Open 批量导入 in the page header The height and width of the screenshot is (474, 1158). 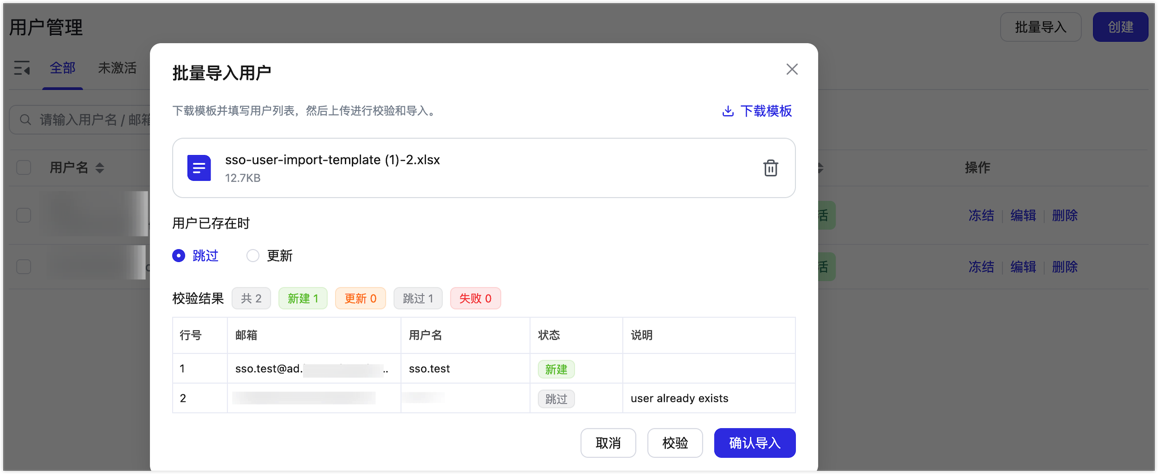(x=1041, y=27)
